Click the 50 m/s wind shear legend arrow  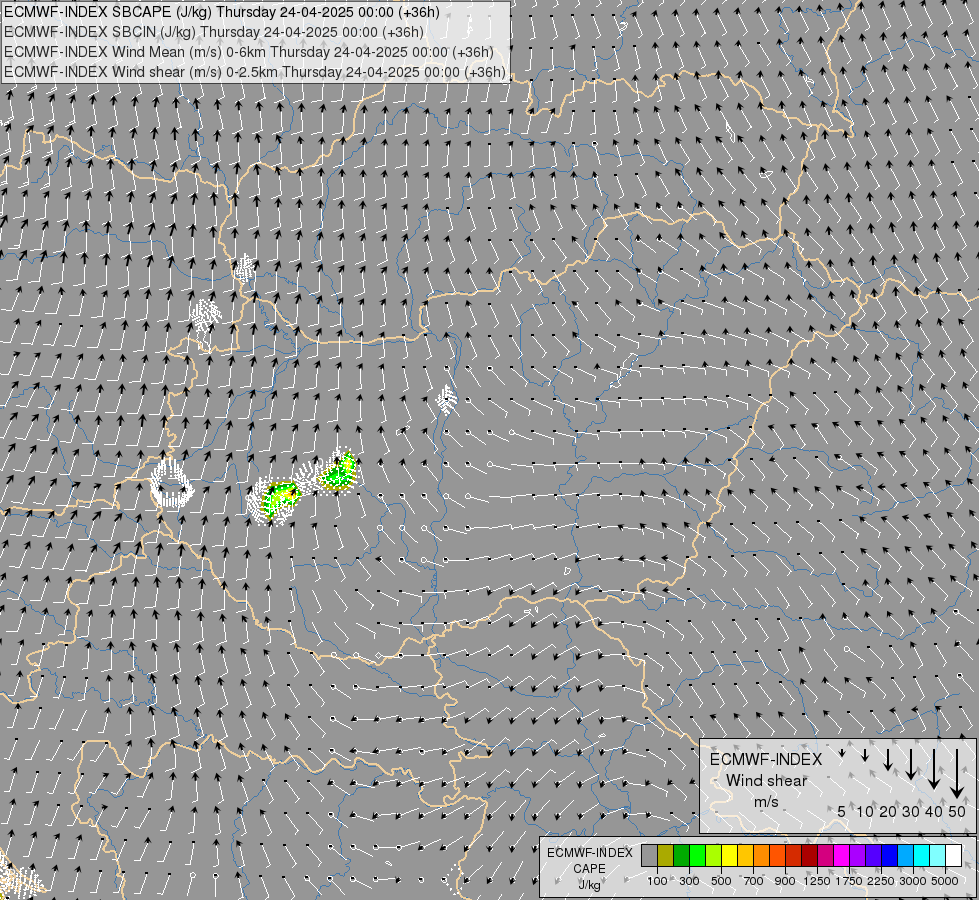pyautogui.click(x=957, y=774)
